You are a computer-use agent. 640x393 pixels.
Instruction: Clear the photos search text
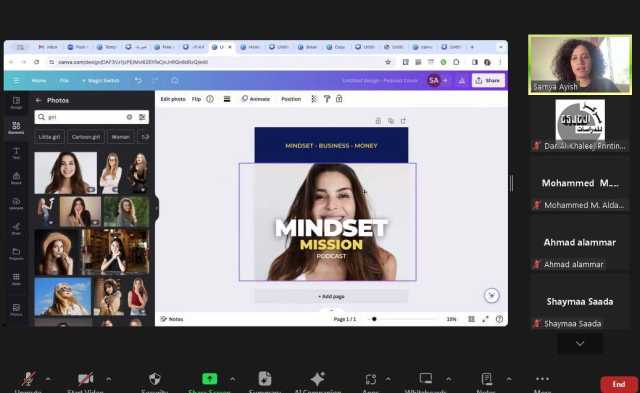(x=129, y=117)
